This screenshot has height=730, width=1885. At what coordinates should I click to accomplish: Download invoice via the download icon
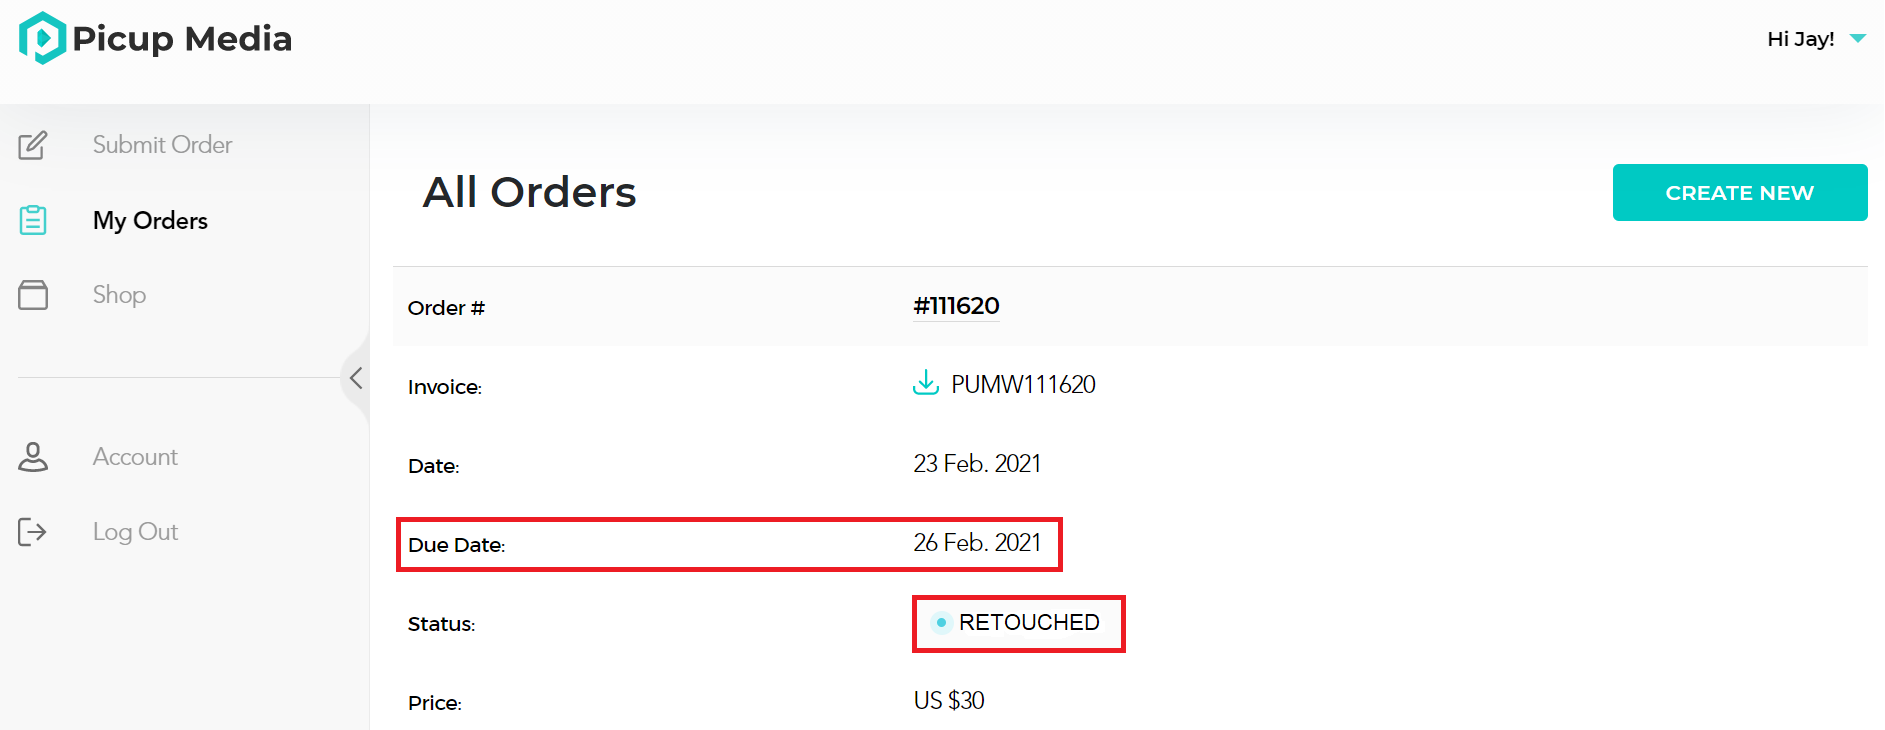coord(926,383)
